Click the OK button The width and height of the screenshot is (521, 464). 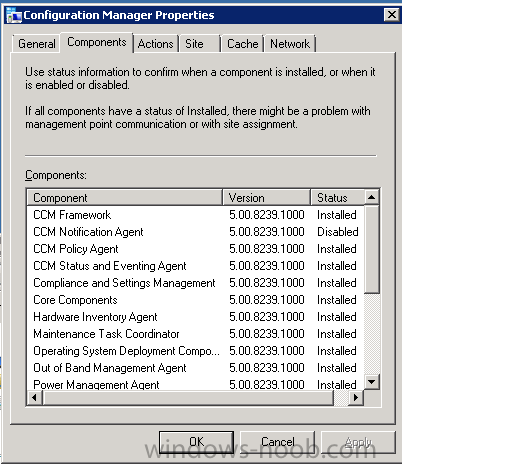pos(196,442)
